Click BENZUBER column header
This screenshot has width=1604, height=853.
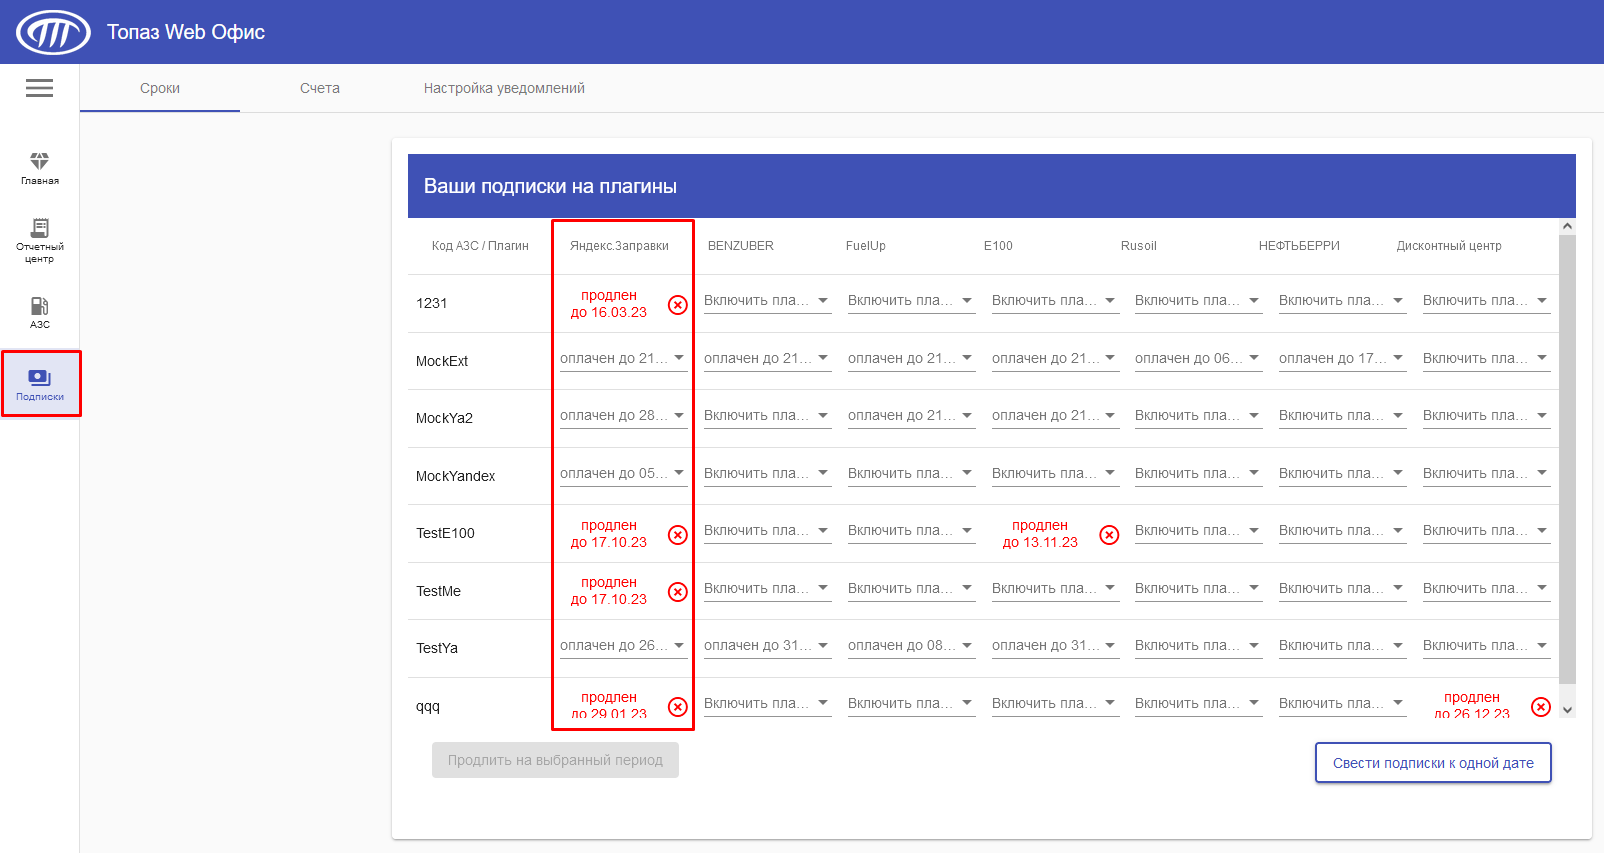click(x=741, y=246)
